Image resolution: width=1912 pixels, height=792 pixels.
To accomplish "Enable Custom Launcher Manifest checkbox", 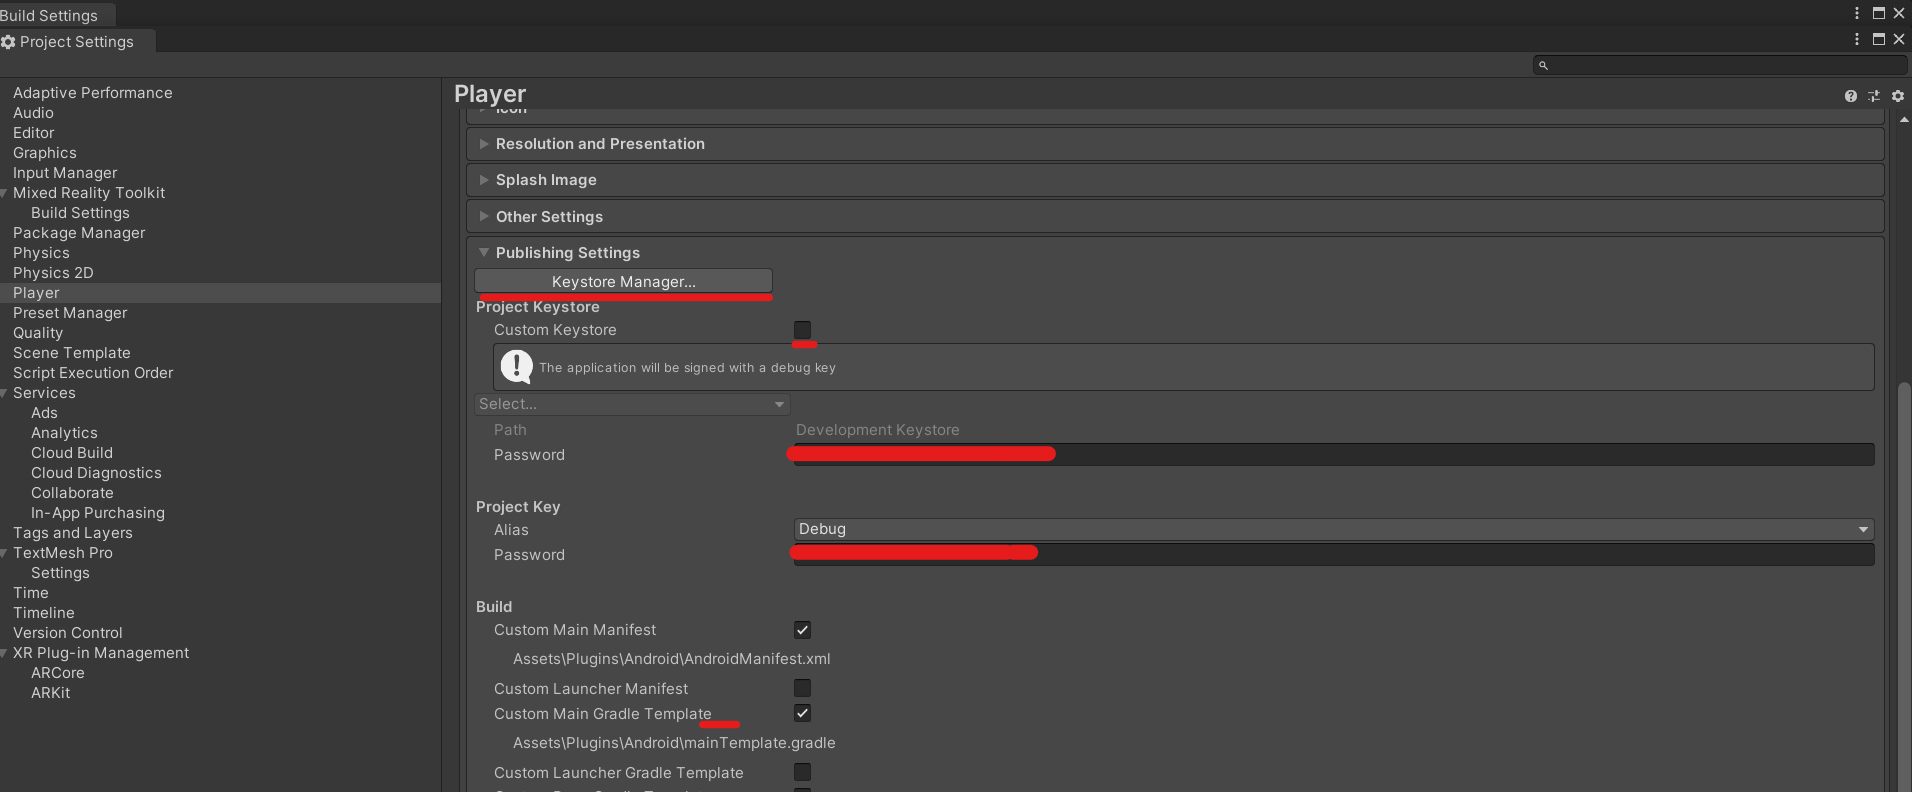I will point(802,688).
